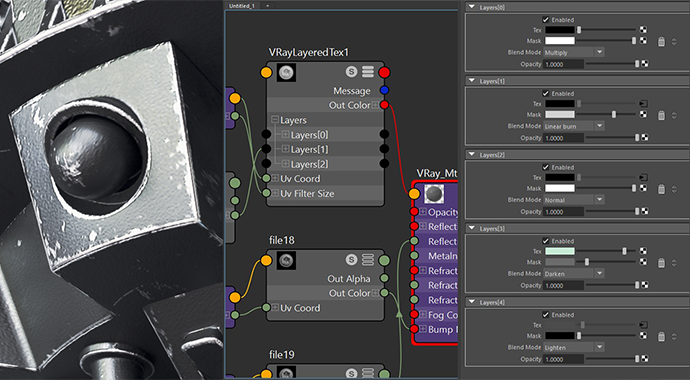The image size is (690, 380).
Task: Toggle node view mode icon on VRayLayeredTex1
Action: (x=368, y=72)
